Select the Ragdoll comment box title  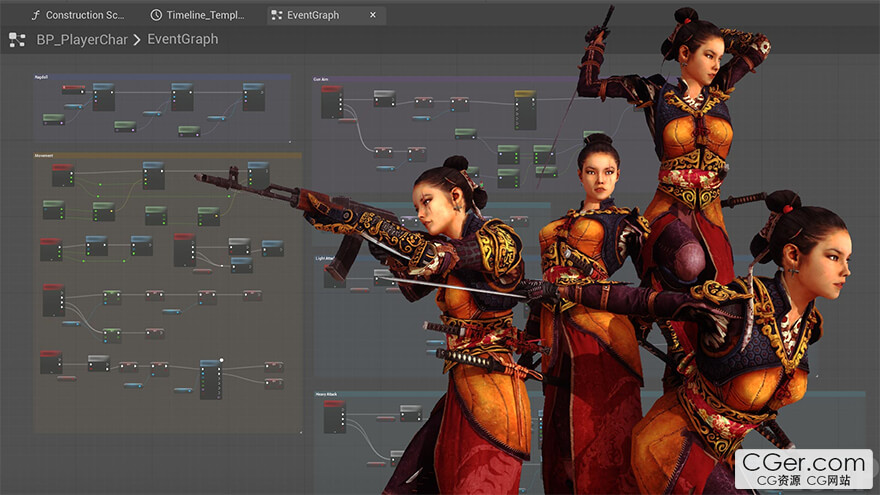(x=42, y=77)
